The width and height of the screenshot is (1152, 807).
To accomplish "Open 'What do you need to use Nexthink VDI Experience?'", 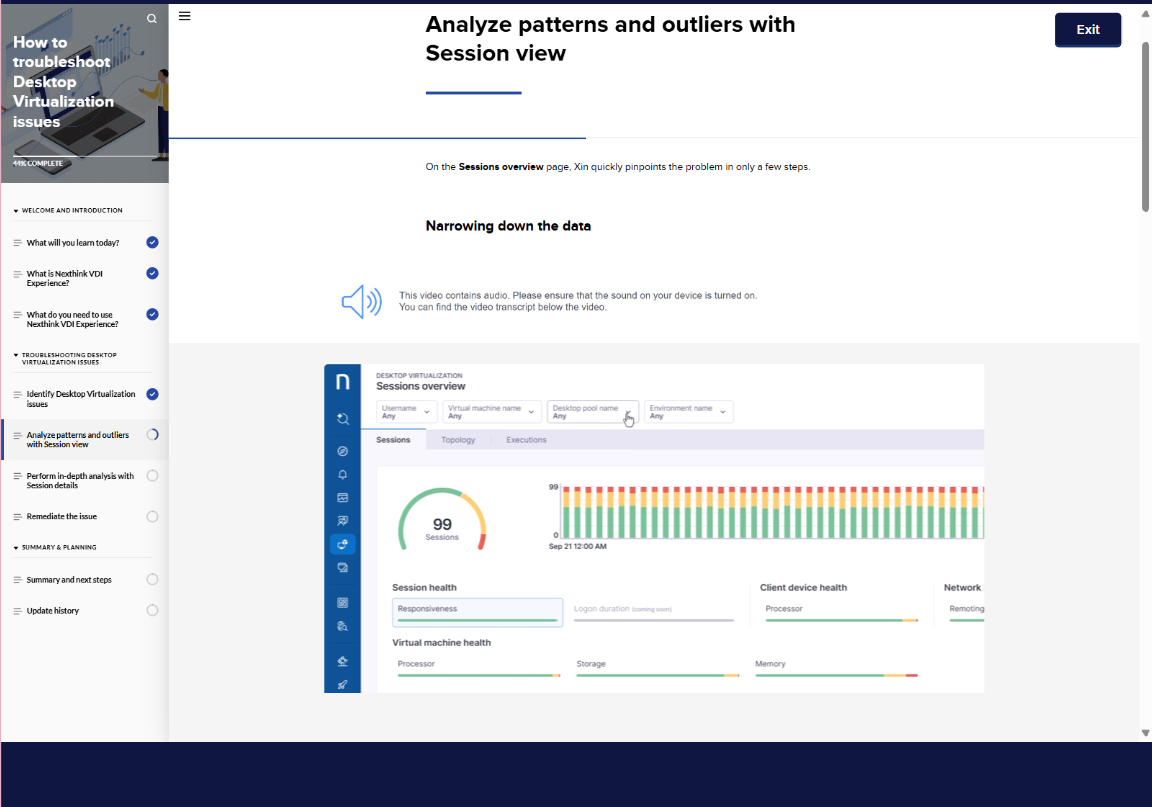I will (72, 320).
